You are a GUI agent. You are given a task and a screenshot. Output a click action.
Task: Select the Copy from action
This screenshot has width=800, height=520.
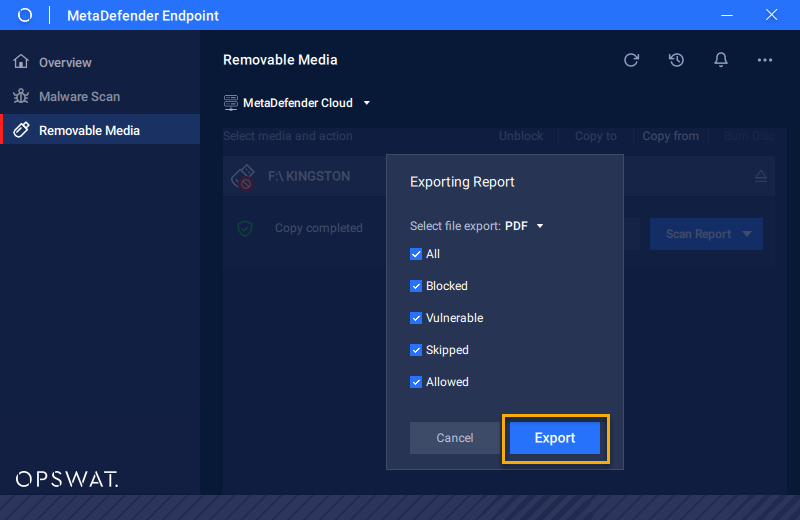670,136
